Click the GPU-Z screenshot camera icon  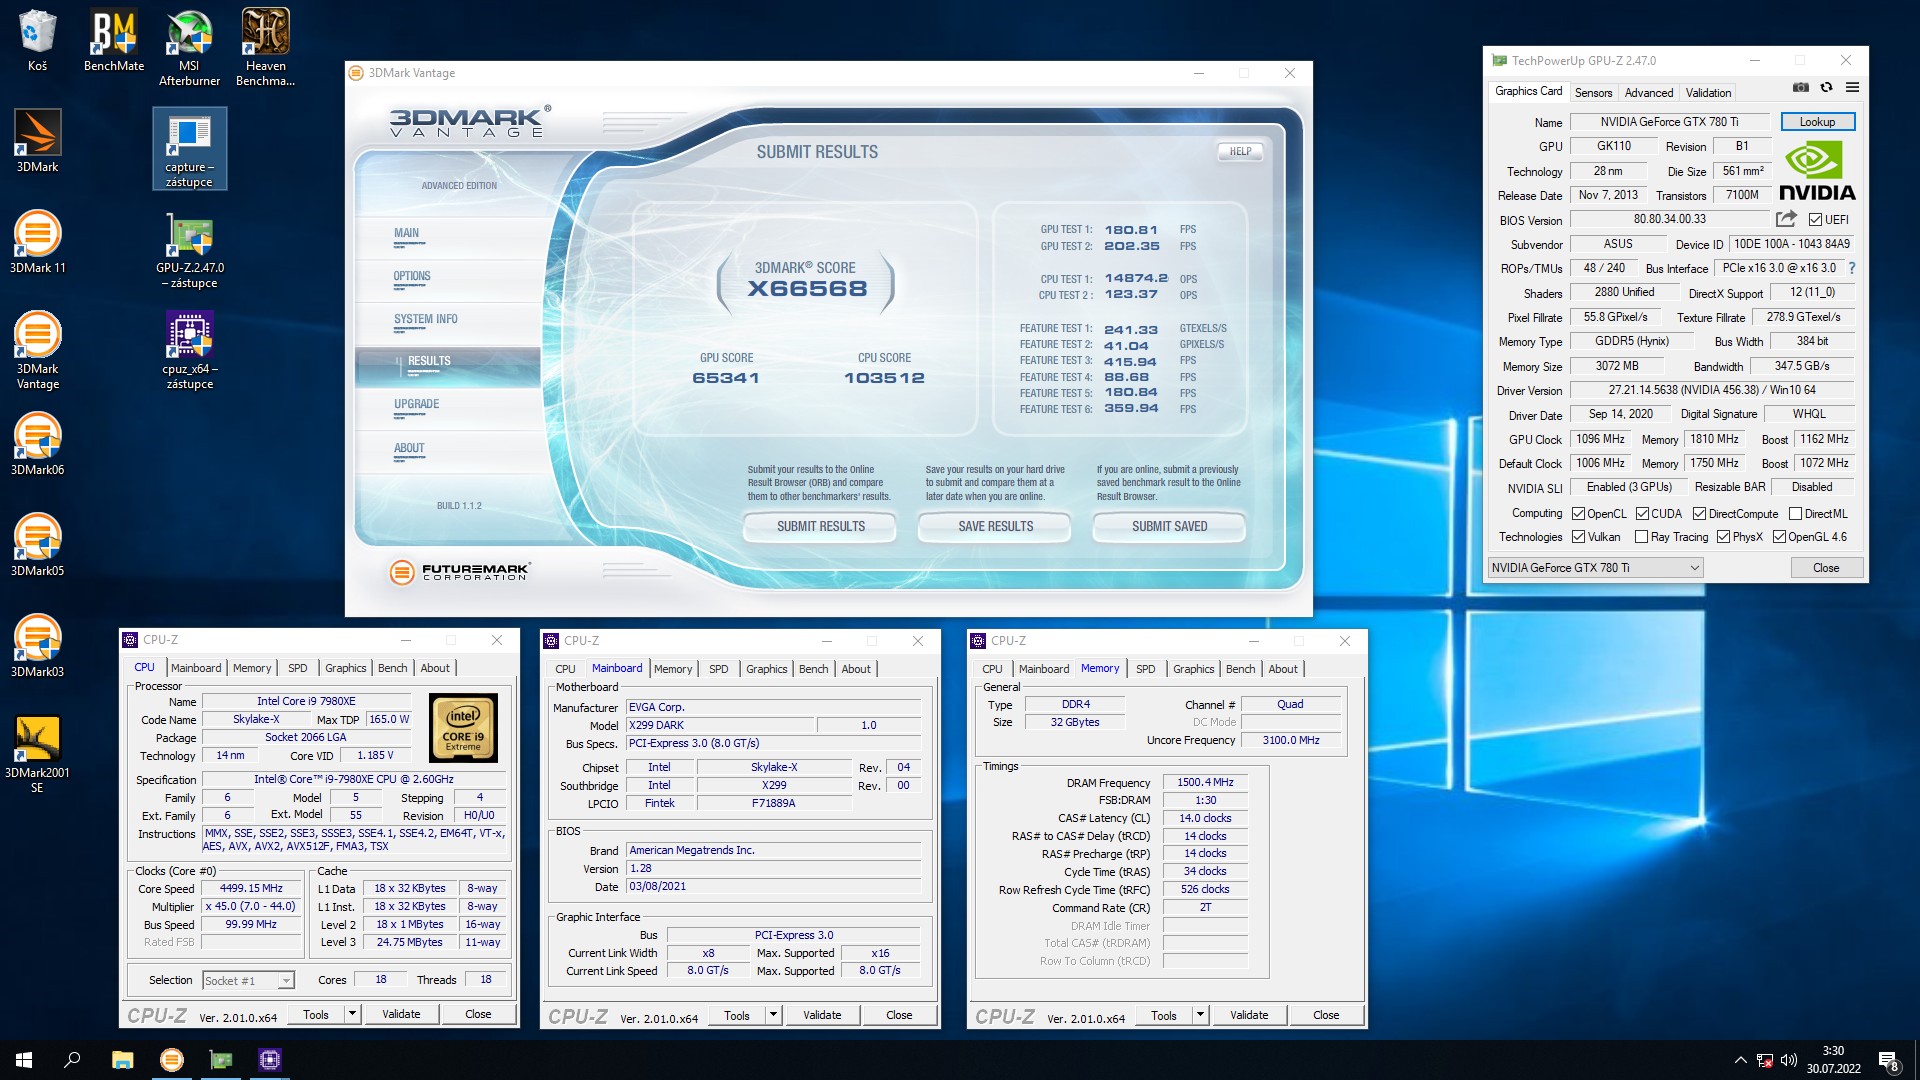click(1800, 88)
